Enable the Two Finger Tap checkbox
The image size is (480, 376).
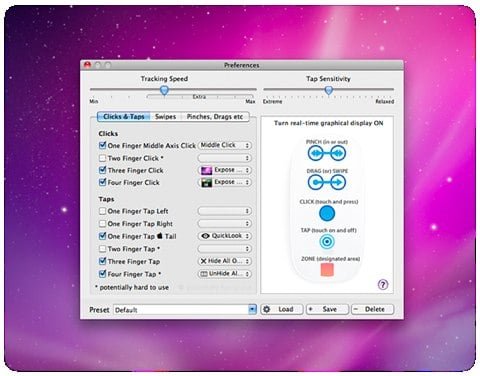point(103,249)
